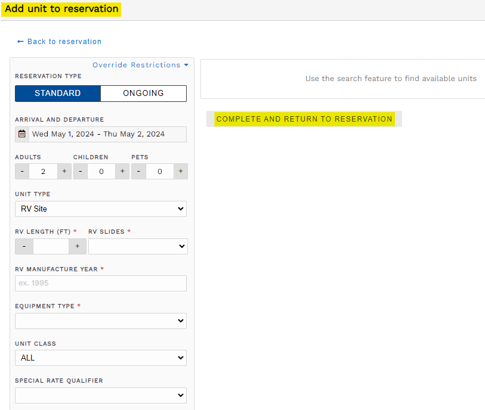Open the Unit Type dropdown showing RV Site
The image size is (485, 410).
[101, 209]
